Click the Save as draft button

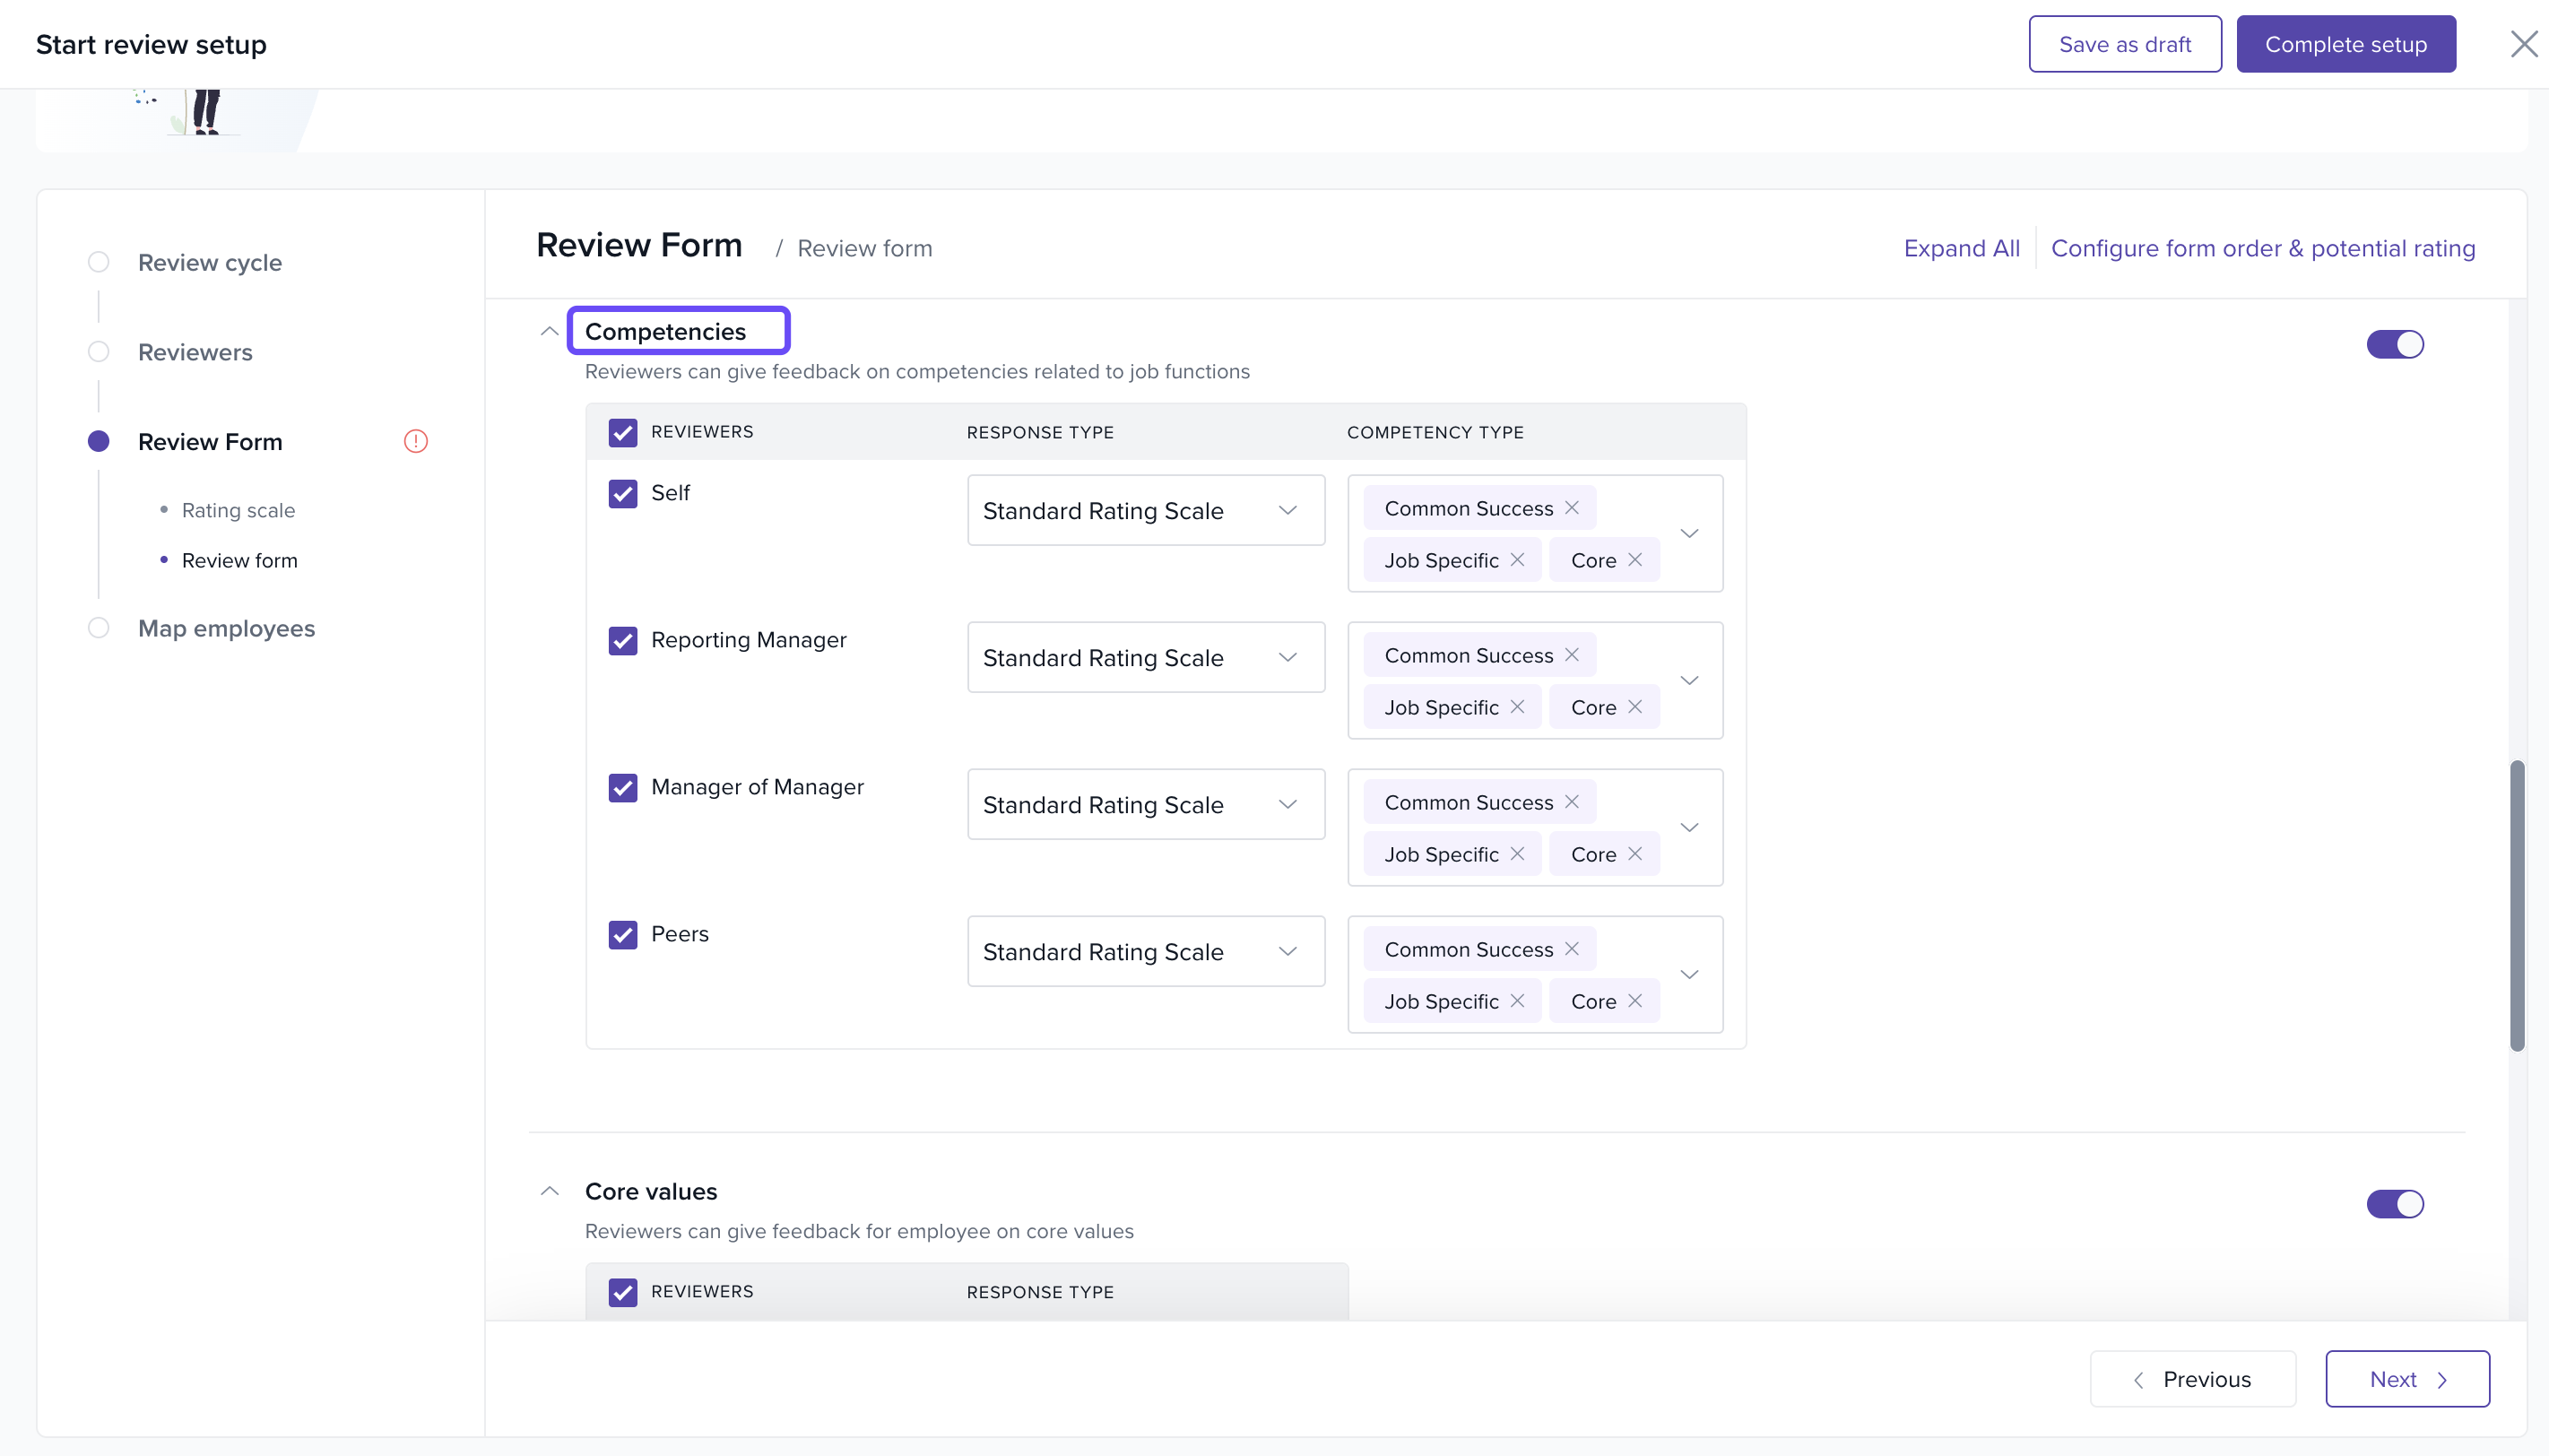pyautogui.click(x=2124, y=44)
